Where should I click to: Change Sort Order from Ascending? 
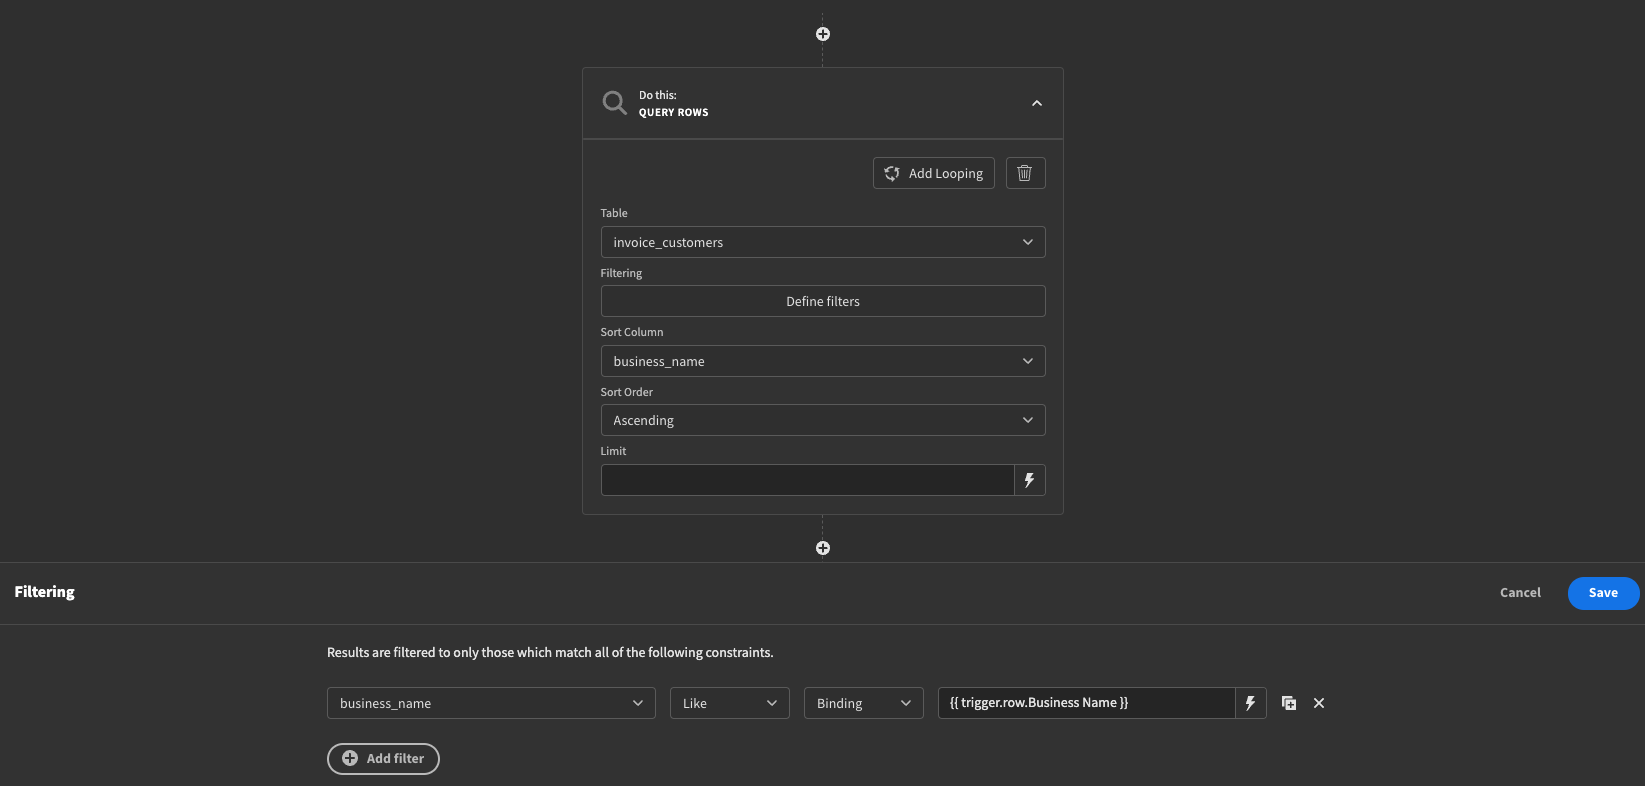pos(822,420)
